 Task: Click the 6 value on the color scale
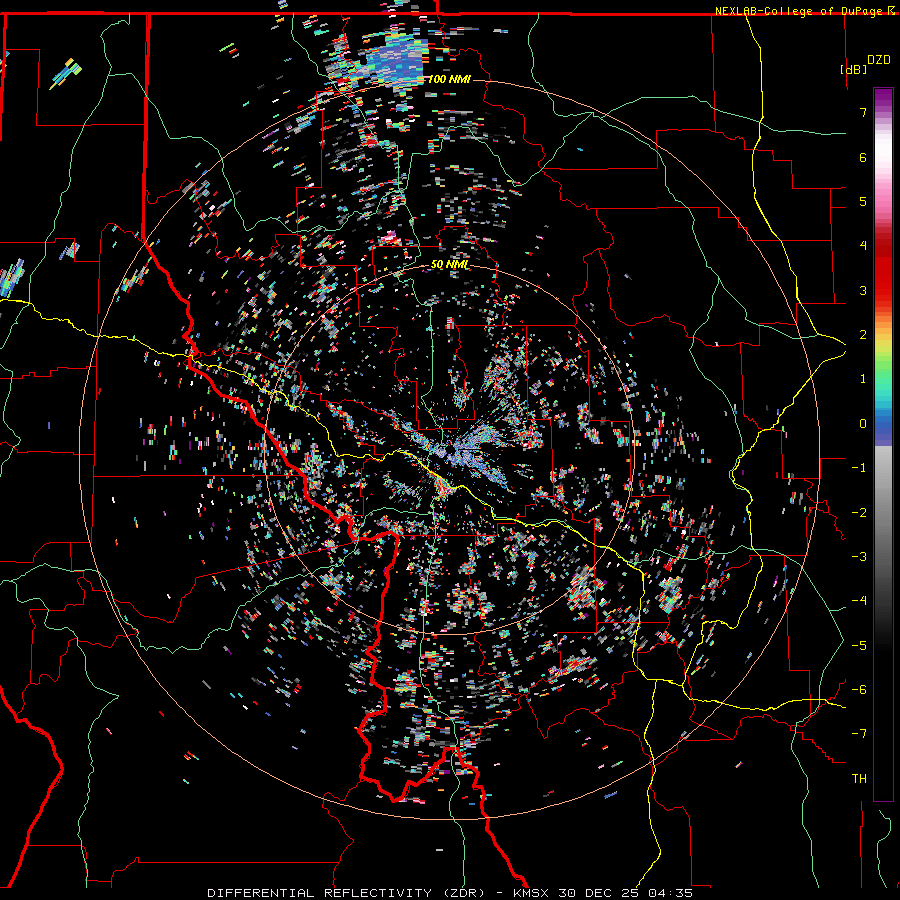(x=863, y=157)
